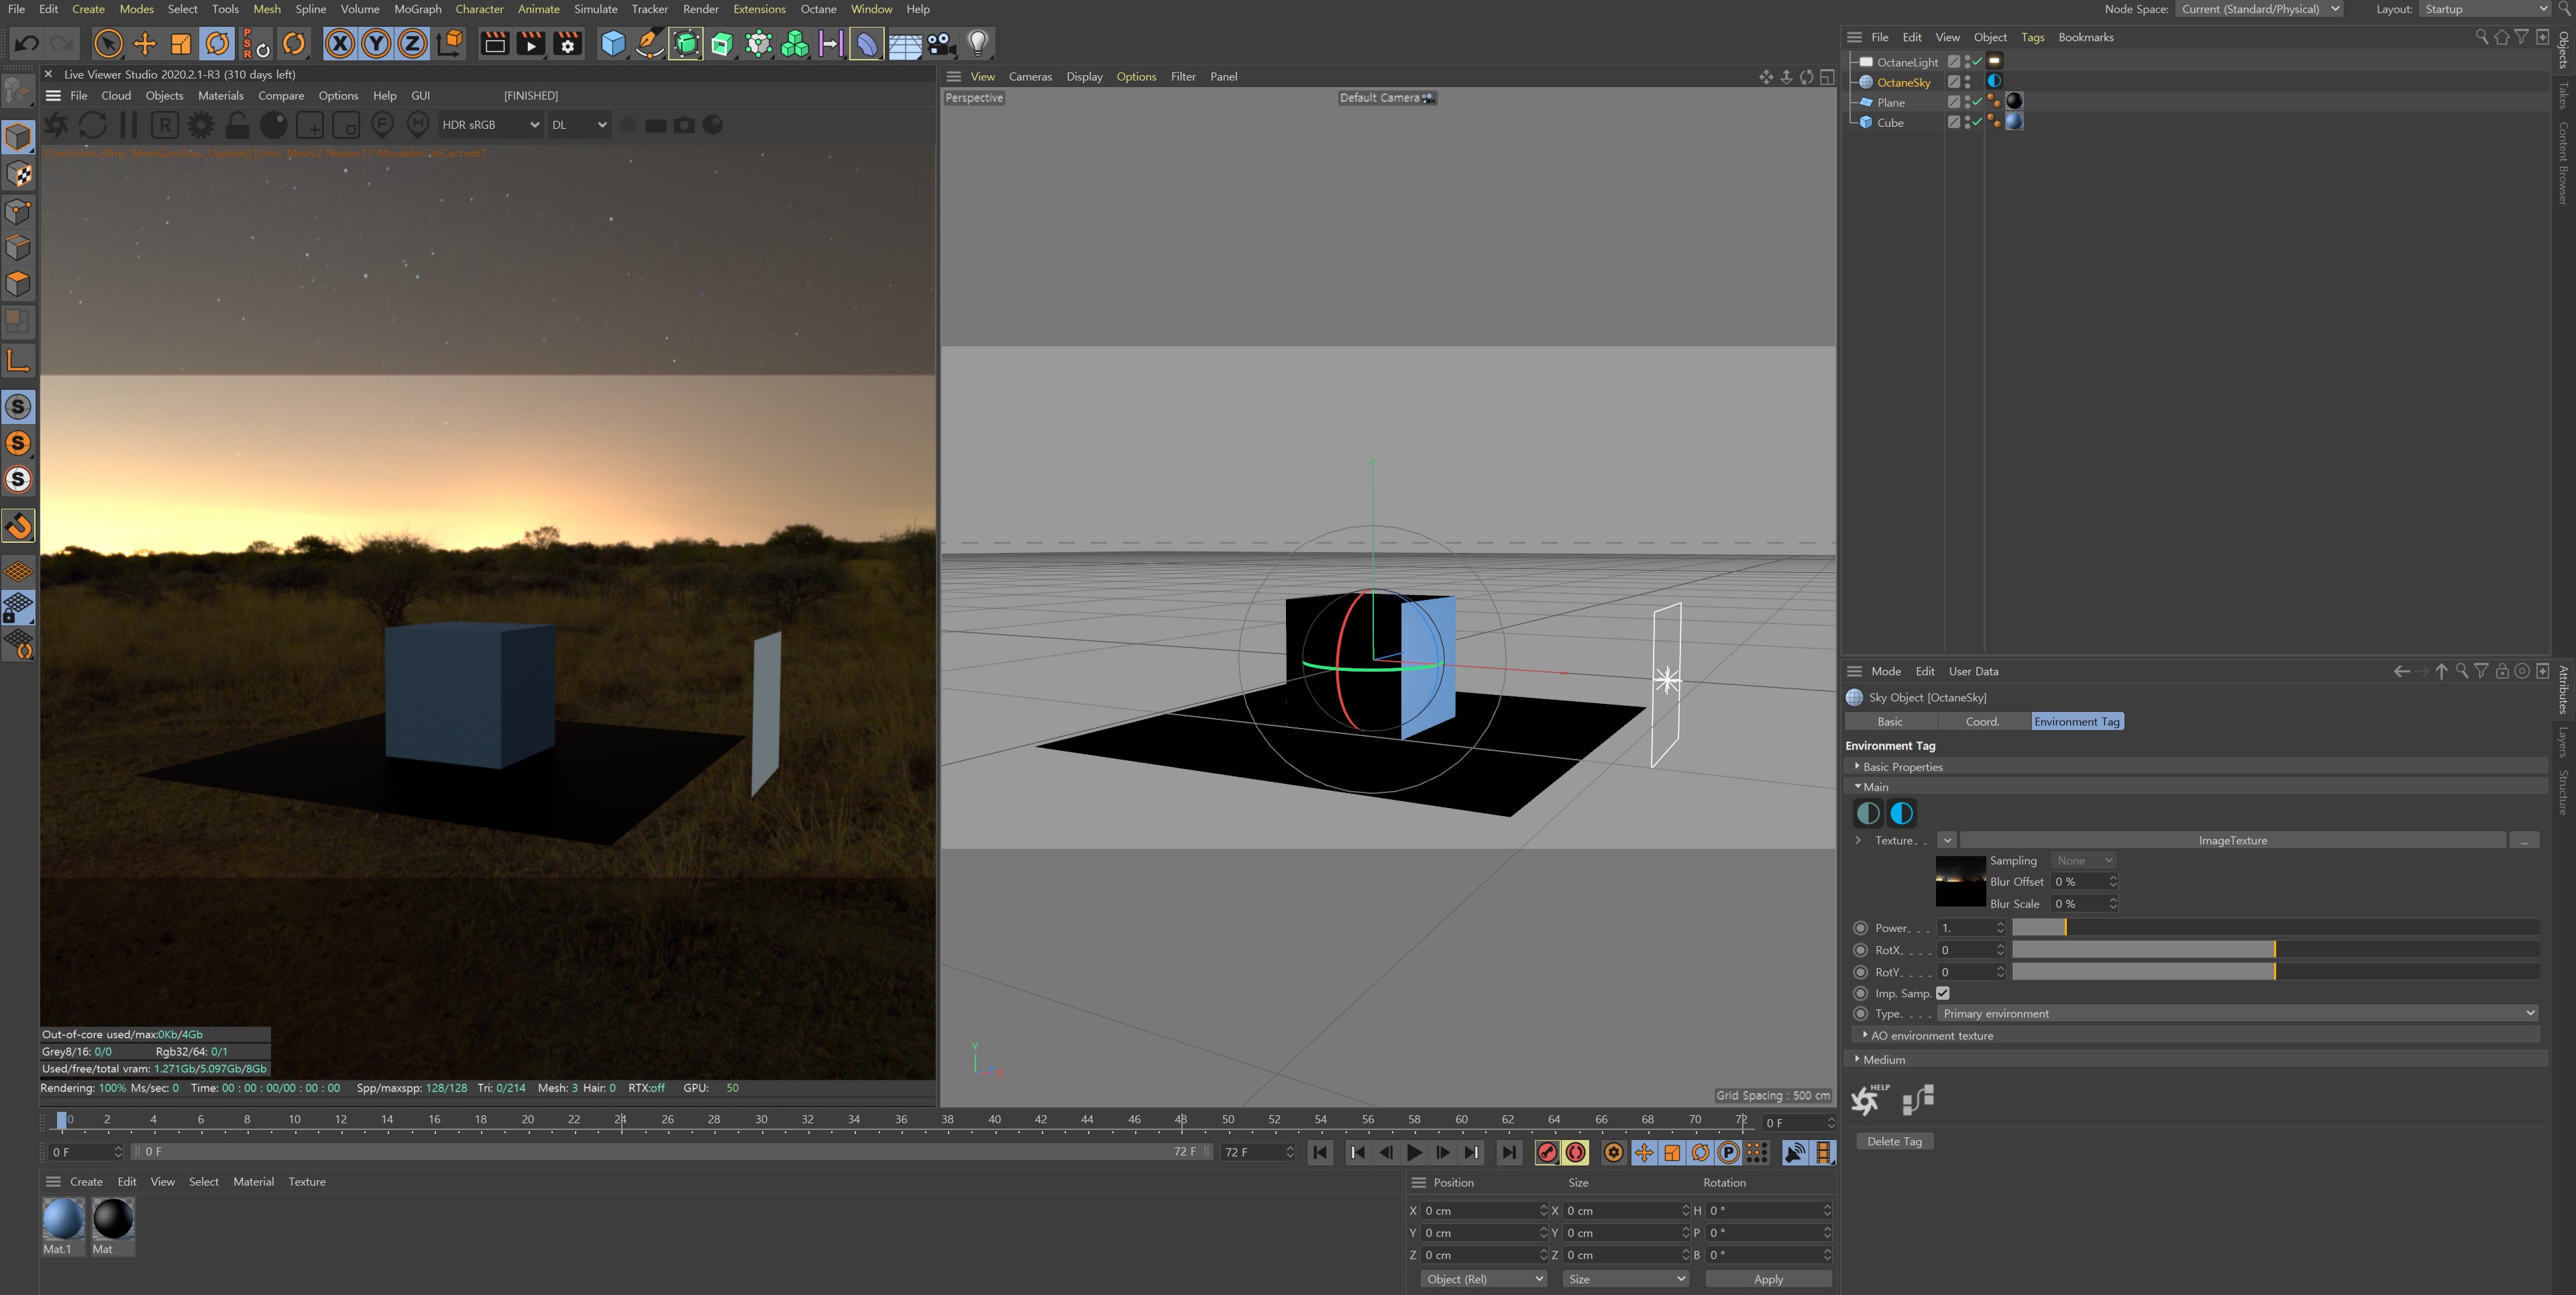Open the Object (Rel) coordinate dropdown
Screen dimensions: 2576x1295
click(x=1484, y=1279)
